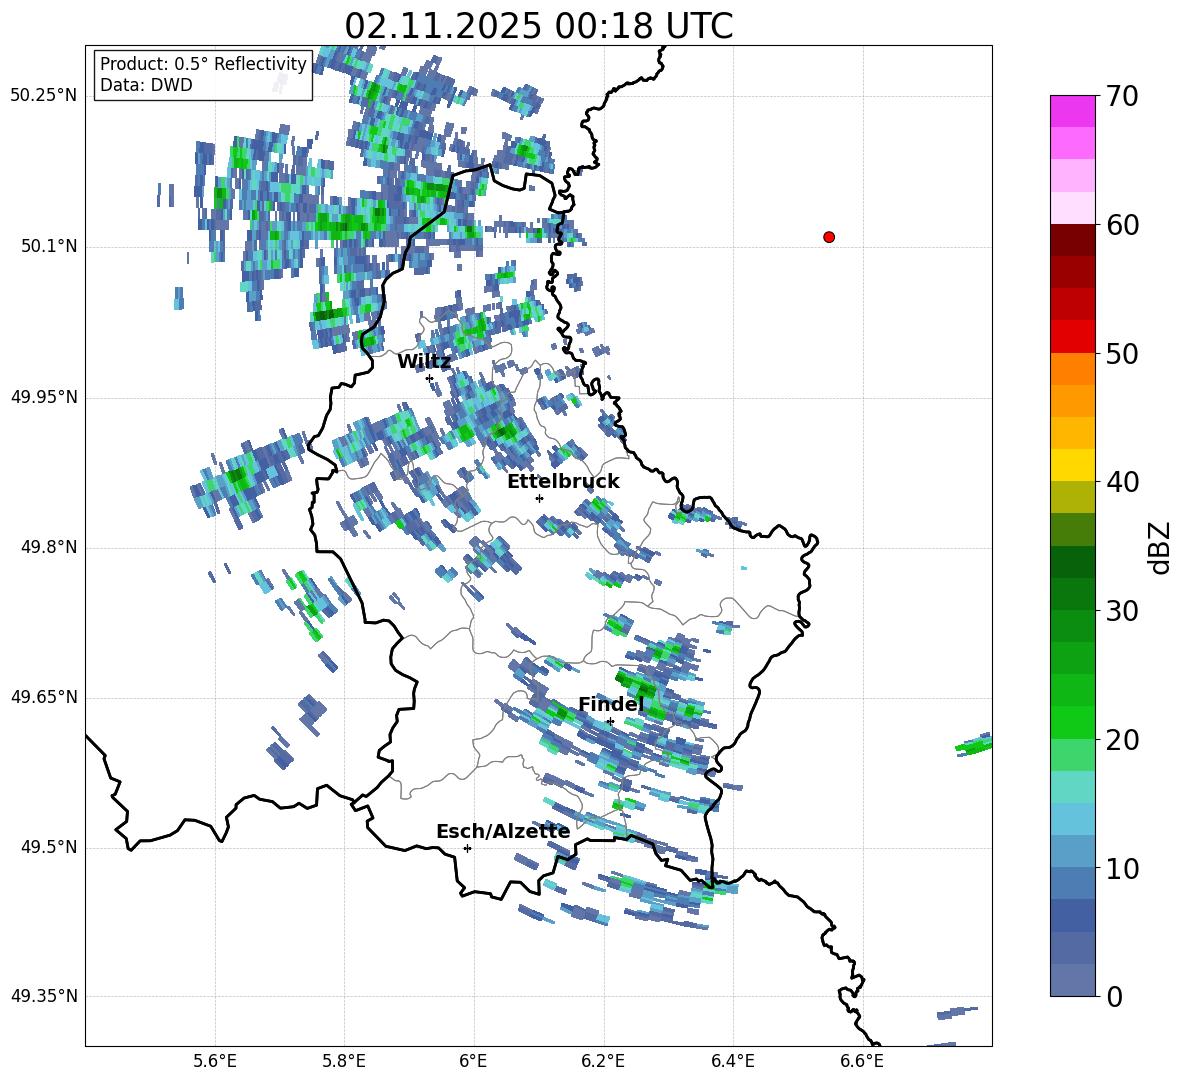Click the bright red colorbar segment near 50
The height and width of the screenshot is (1081, 1184).
(x=1073, y=337)
